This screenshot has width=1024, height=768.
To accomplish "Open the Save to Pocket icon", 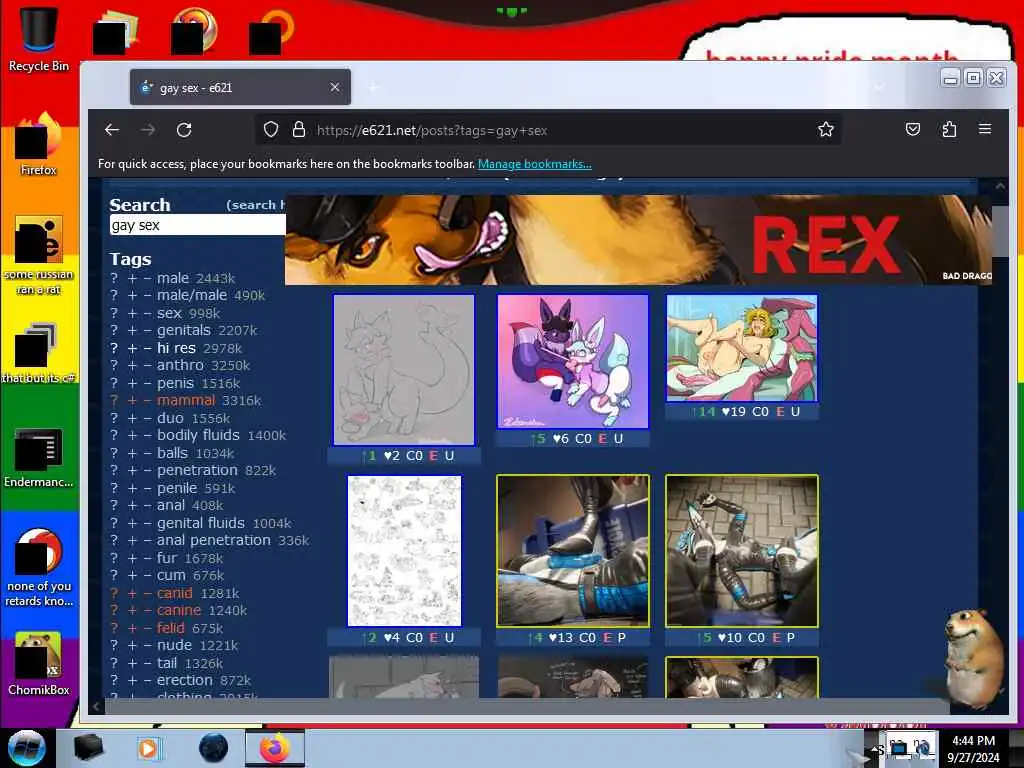I will click(913, 129).
